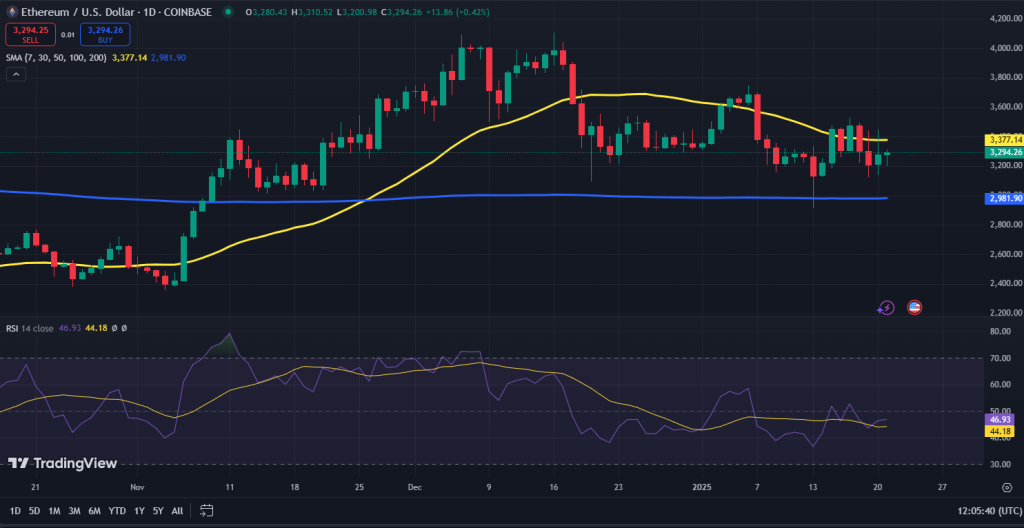Screen dimensions: 1024x528
Task: Click the Ethereum coin logo icon
Action: 10,12
